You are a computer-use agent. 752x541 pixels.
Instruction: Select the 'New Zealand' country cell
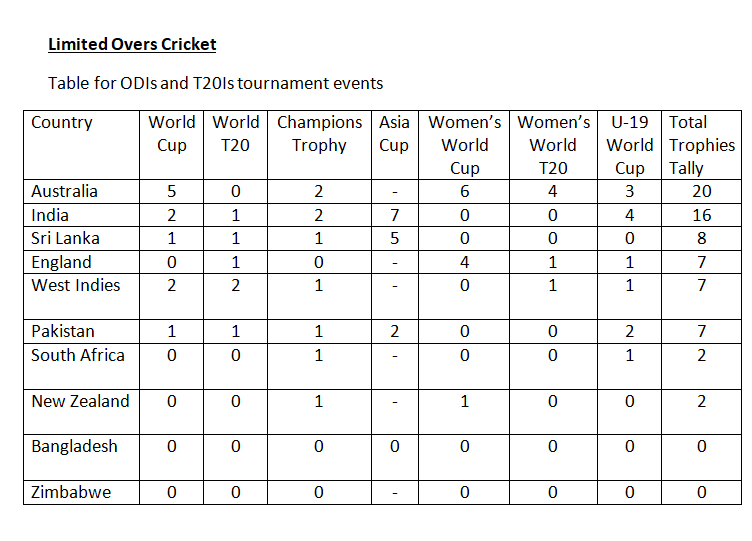point(80,401)
